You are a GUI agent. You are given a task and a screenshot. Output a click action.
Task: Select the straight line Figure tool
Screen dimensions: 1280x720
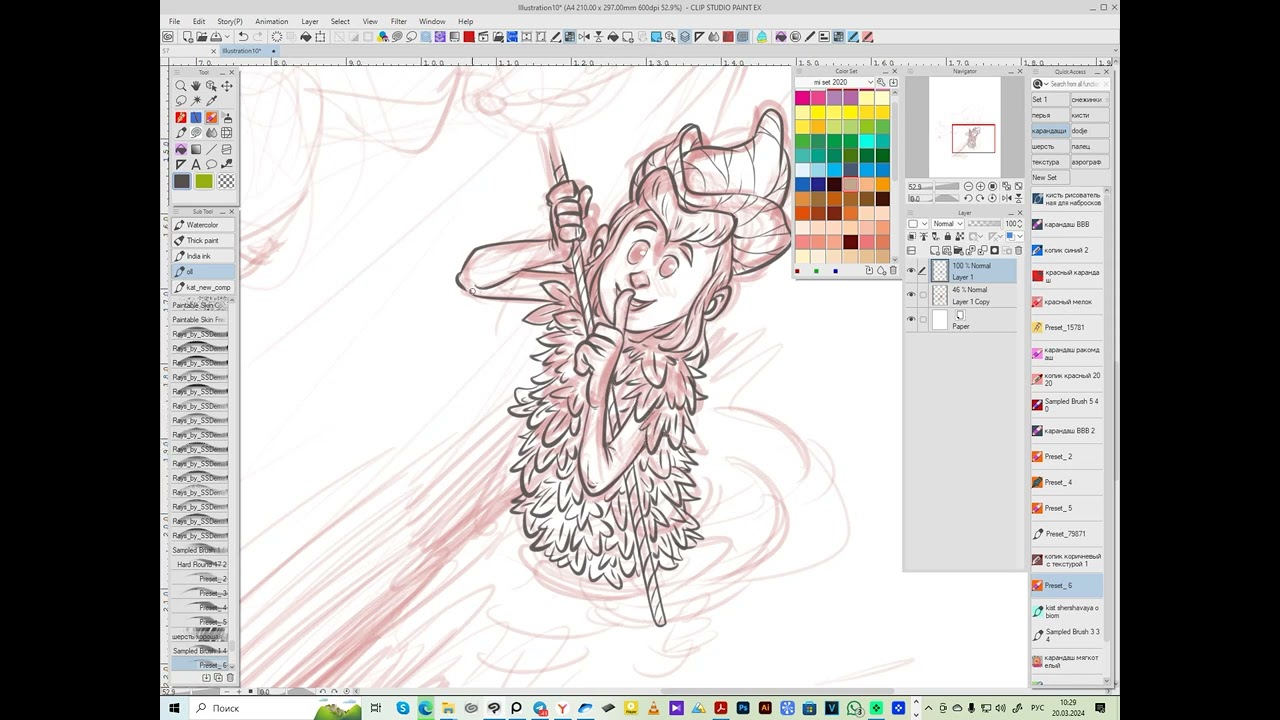[212, 149]
